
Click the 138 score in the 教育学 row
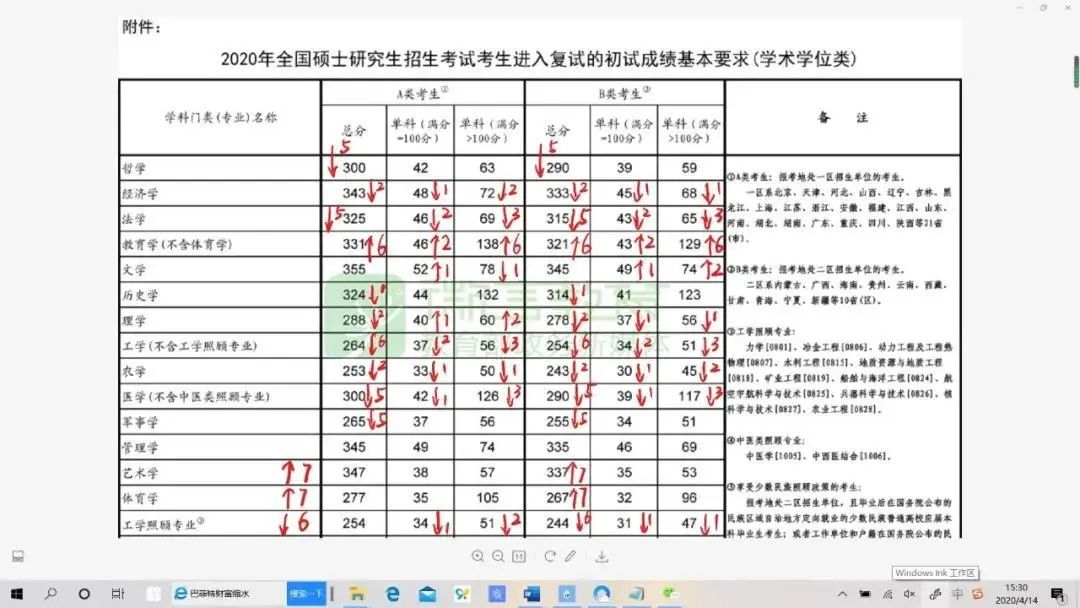click(x=488, y=244)
